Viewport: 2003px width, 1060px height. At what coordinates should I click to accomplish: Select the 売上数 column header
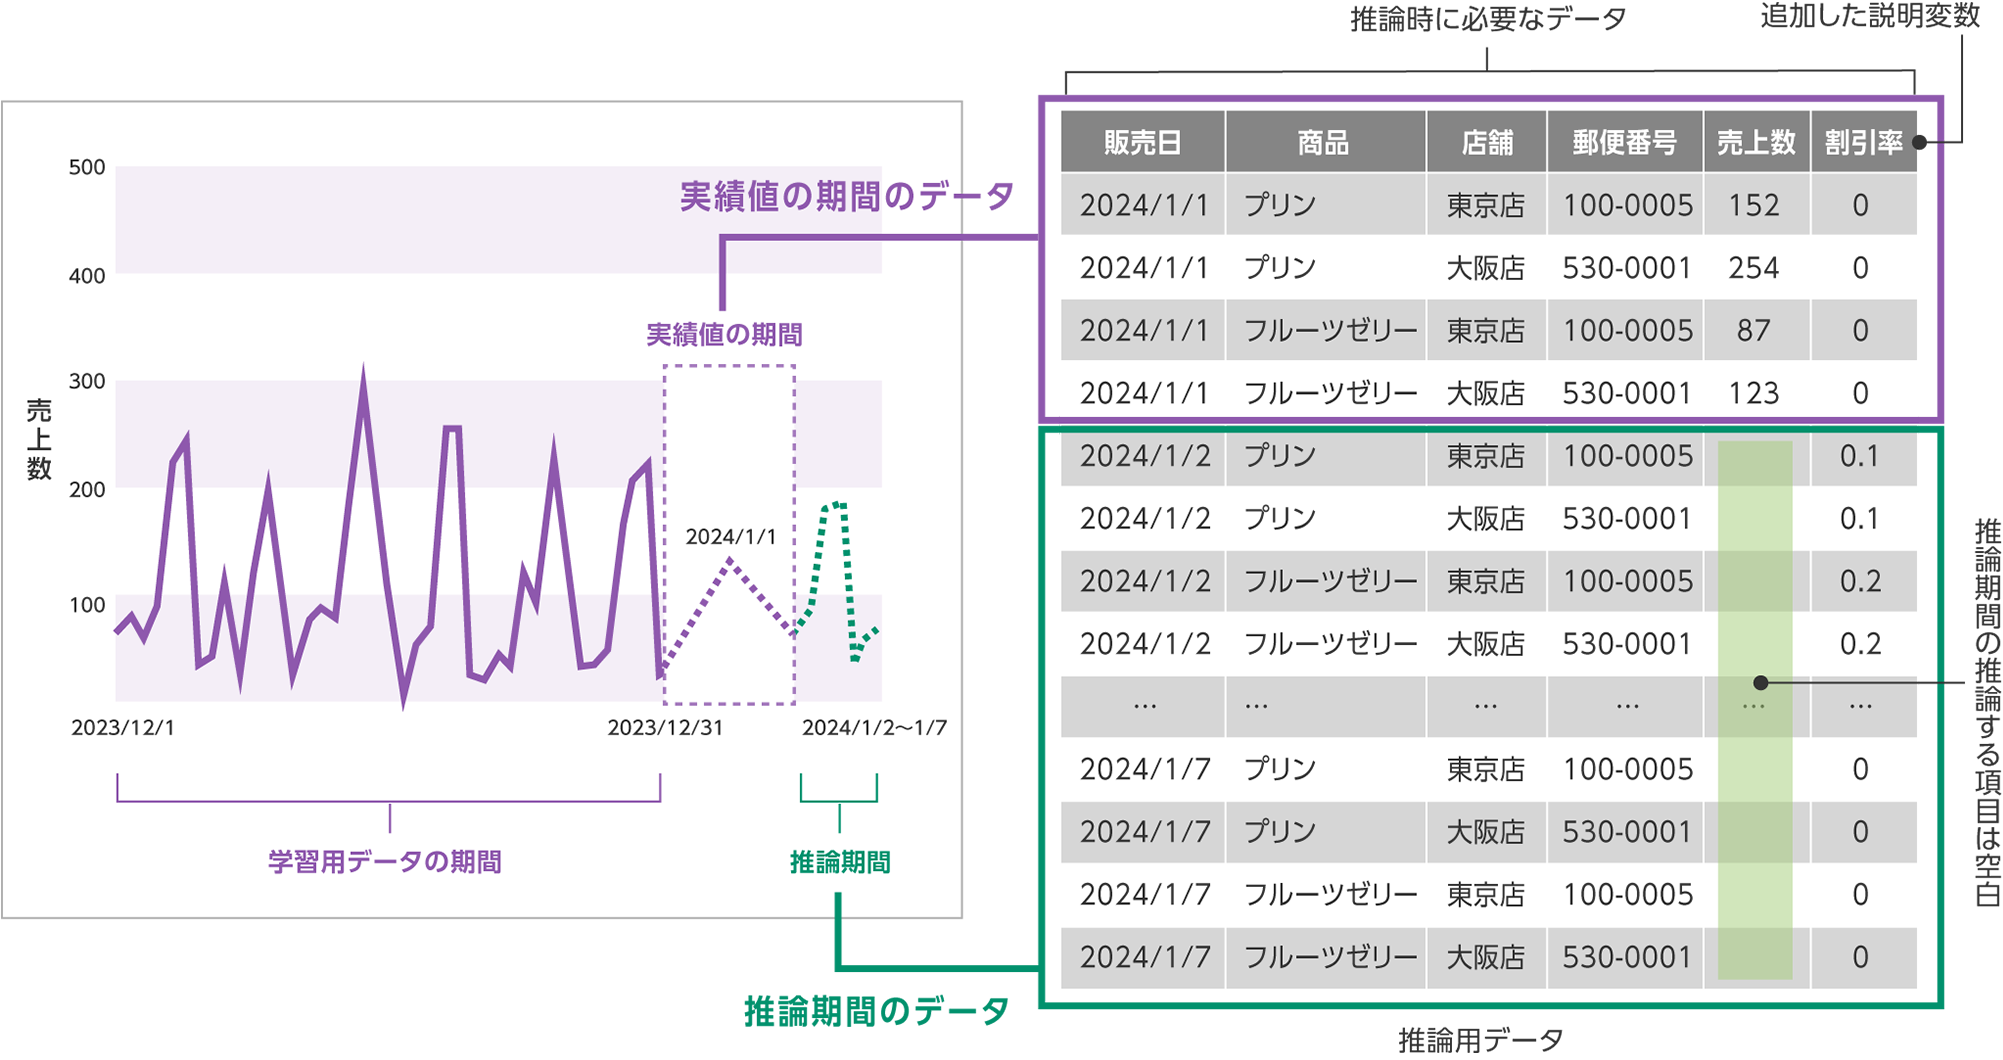(x=1757, y=142)
